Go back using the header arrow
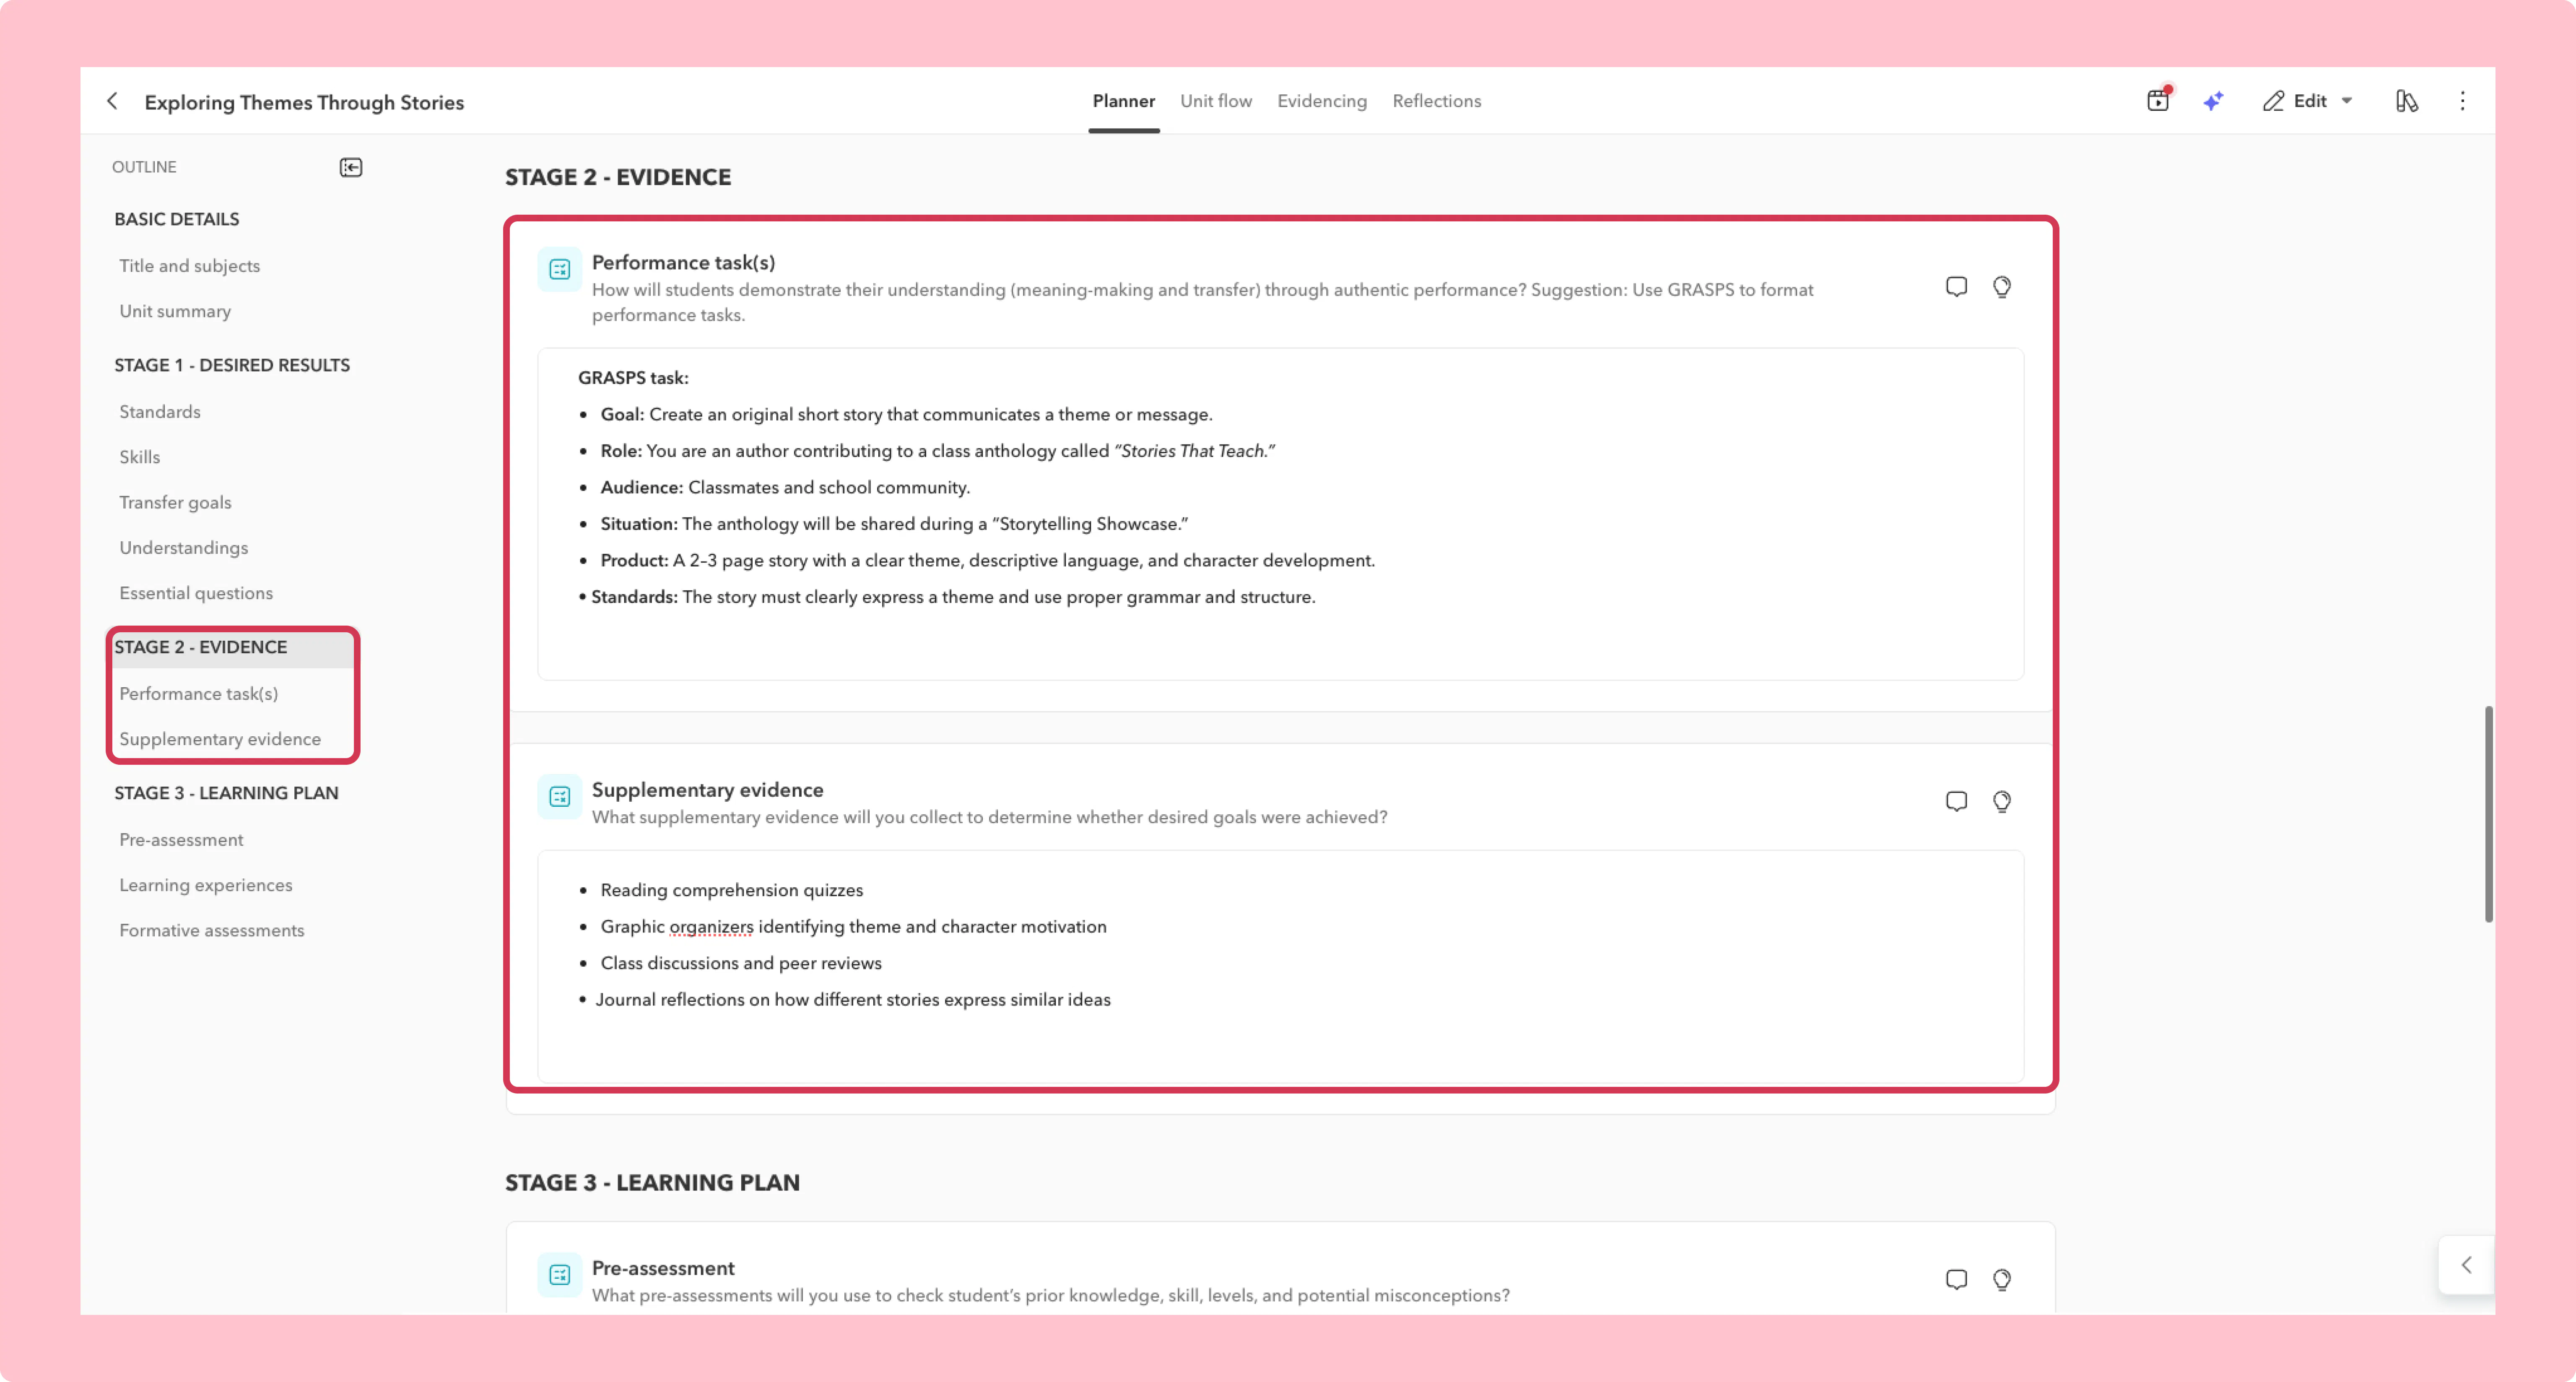Viewport: 2576px width, 1382px height. pyautogui.click(x=112, y=101)
